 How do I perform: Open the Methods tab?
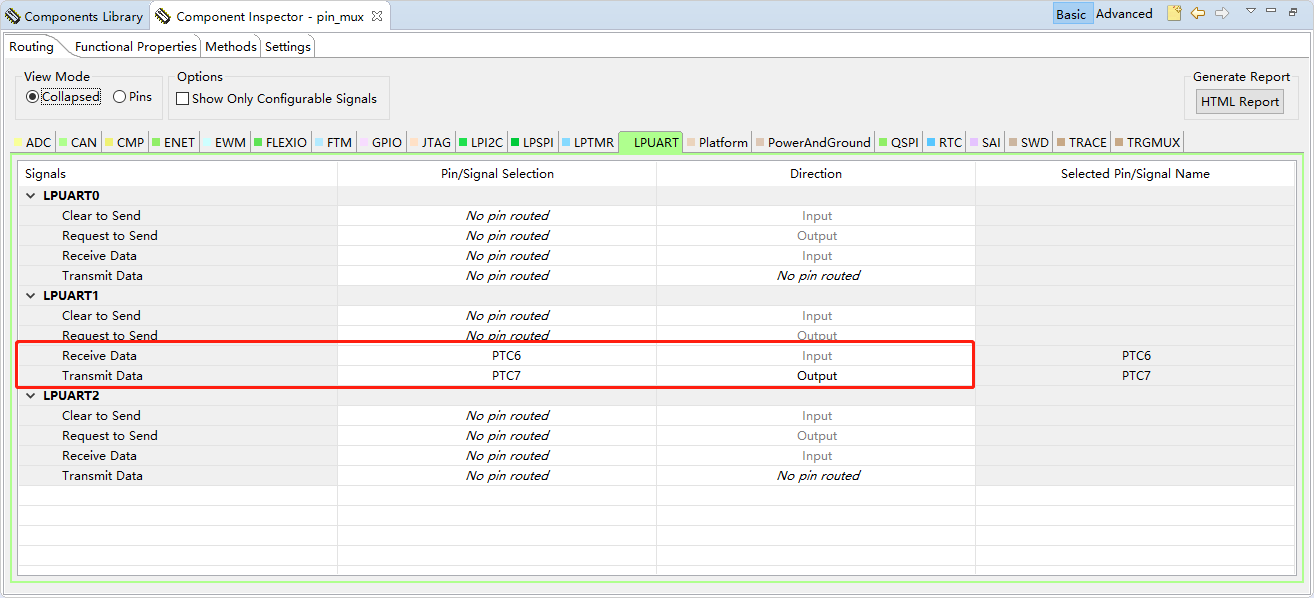pyautogui.click(x=231, y=47)
